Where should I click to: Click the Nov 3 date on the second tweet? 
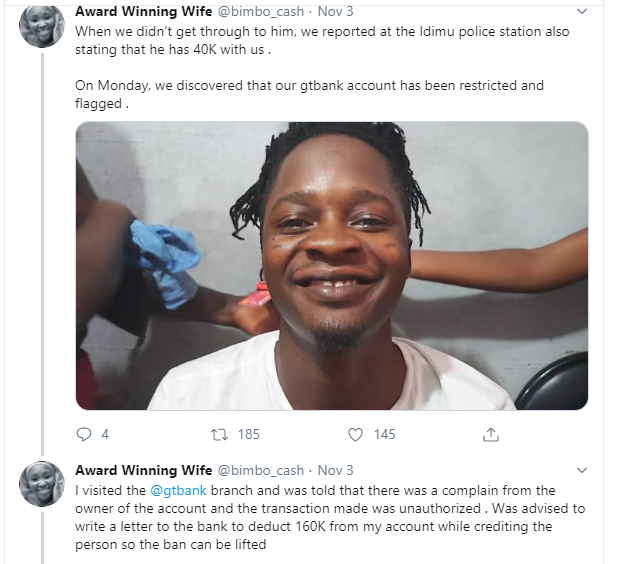pos(335,469)
